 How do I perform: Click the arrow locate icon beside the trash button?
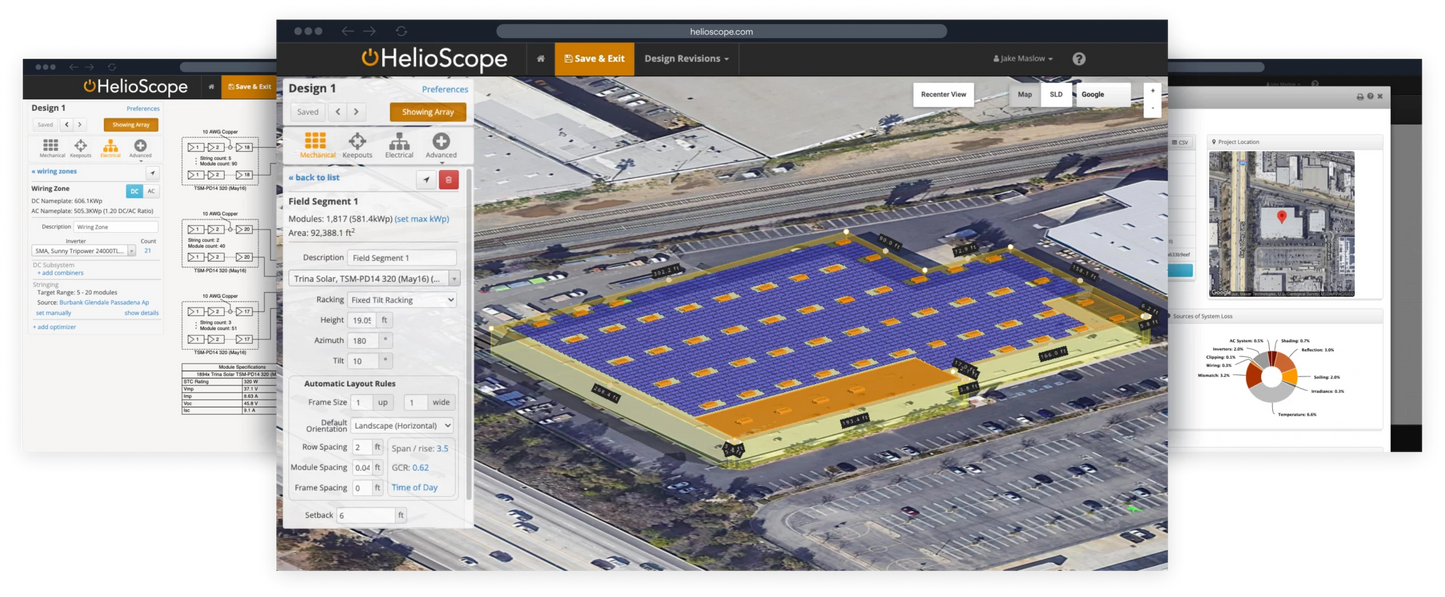[426, 180]
